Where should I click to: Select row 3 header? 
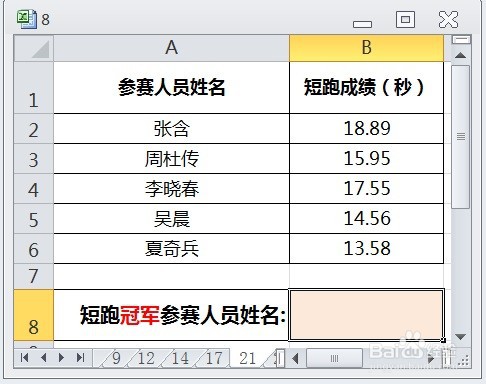coord(34,159)
